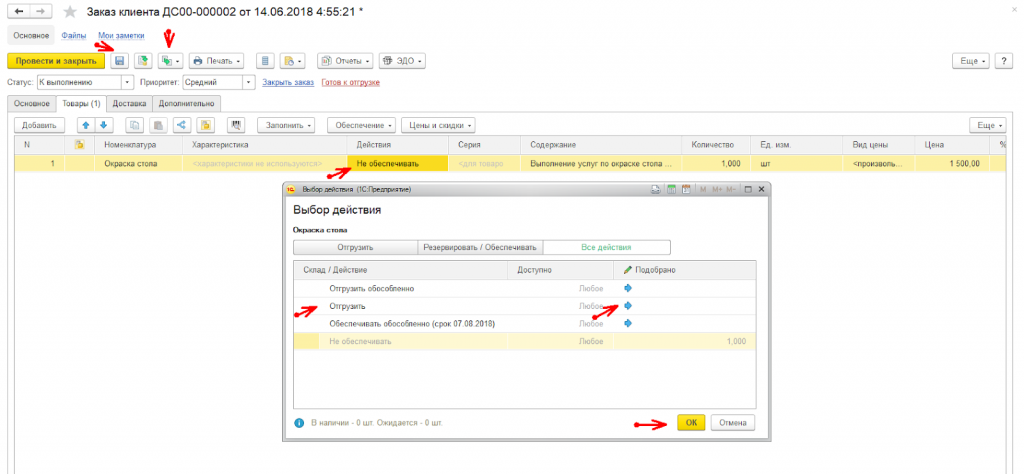Toggle the Отгрузить filter button in dialog

(x=354, y=247)
